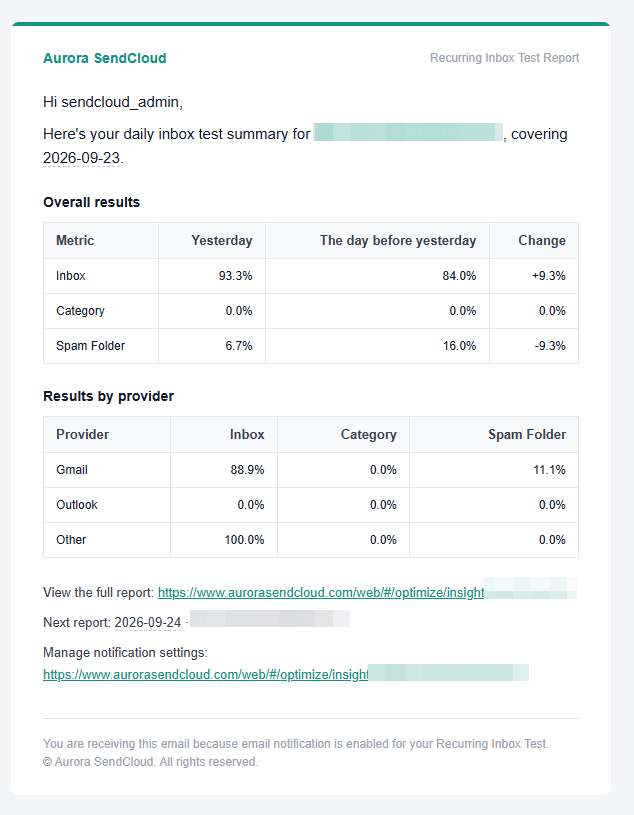The height and width of the screenshot is (815, 634).
Task: Click the Other provider row label
Action: [71, 540]
